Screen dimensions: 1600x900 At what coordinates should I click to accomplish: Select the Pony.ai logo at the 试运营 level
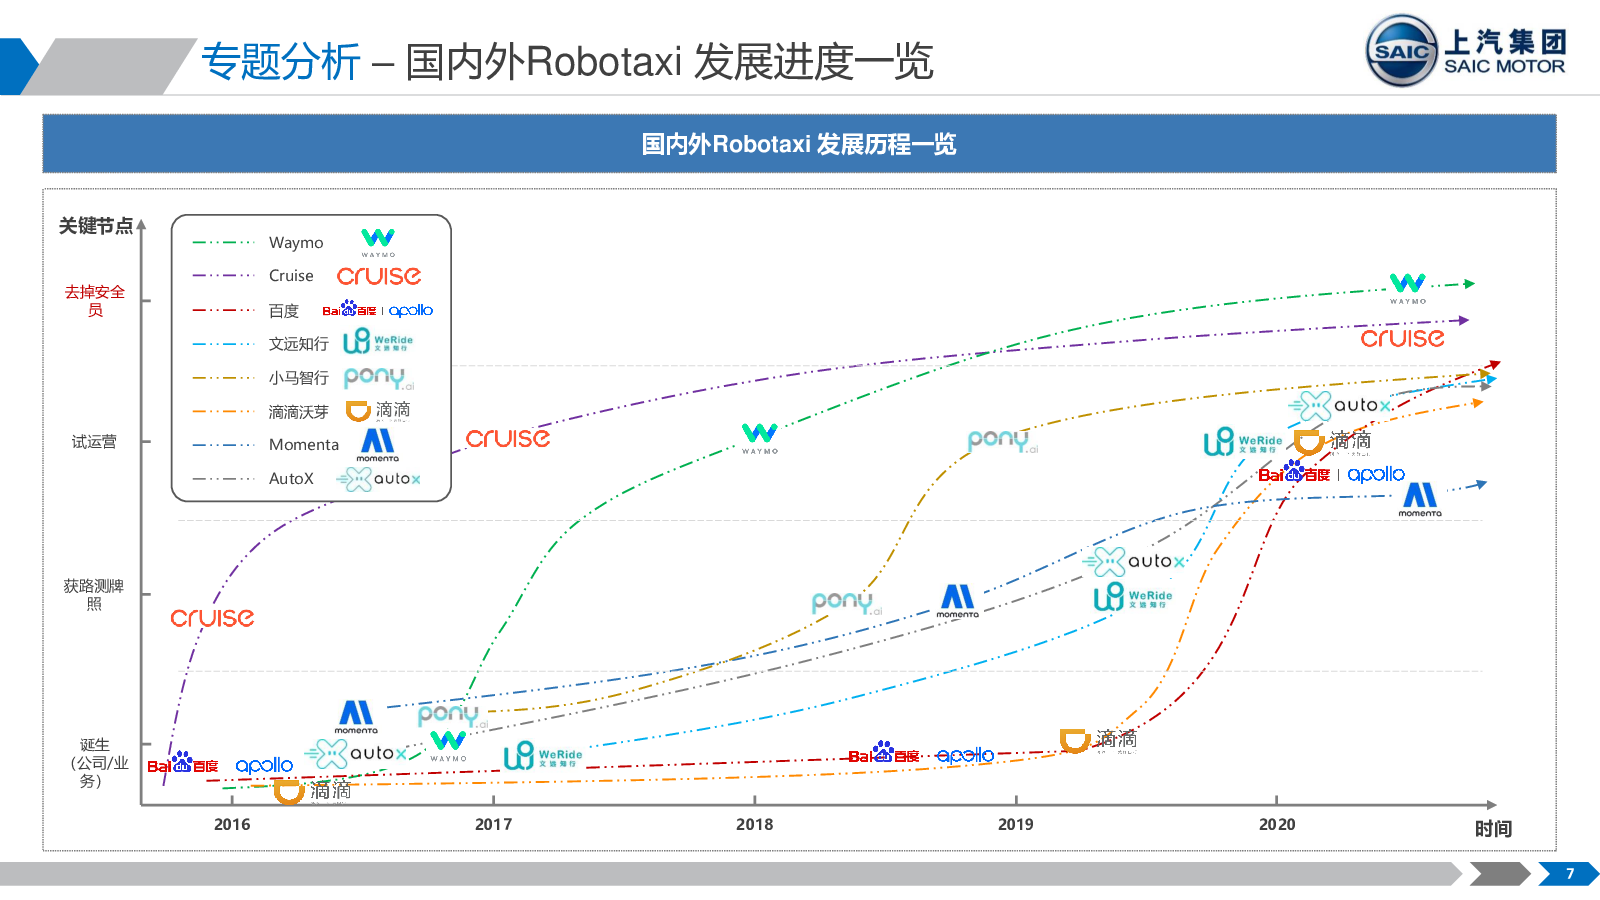click(1003, 441)
